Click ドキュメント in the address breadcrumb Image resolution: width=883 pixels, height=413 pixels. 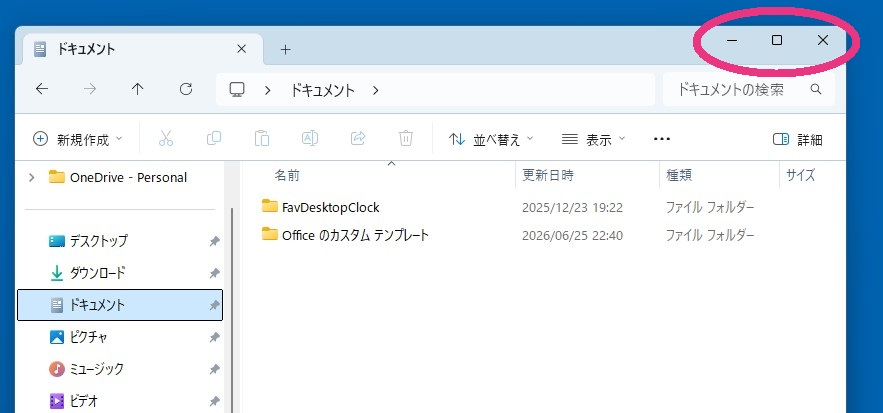point(323,90)
